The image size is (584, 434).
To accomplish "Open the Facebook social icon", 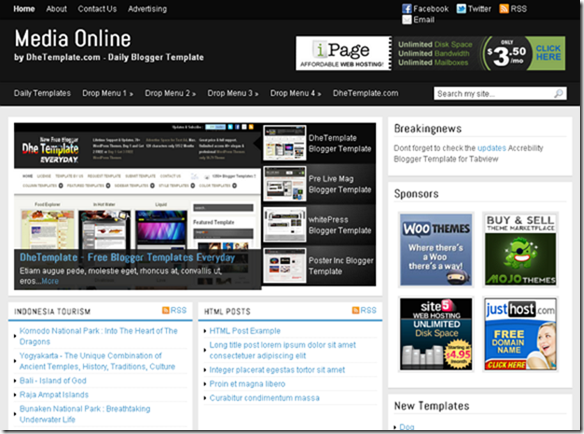I will coord(407,9).
